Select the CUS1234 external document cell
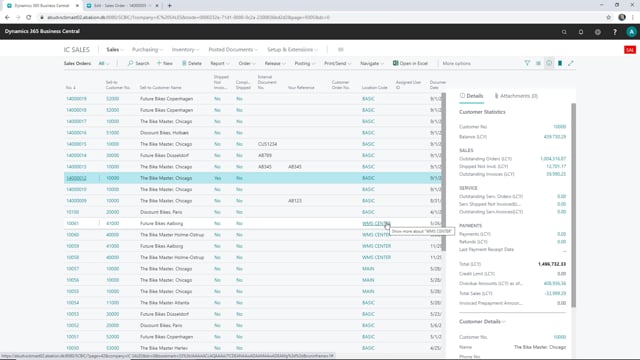Screen dimensions: 640x360 coord(267,144)
